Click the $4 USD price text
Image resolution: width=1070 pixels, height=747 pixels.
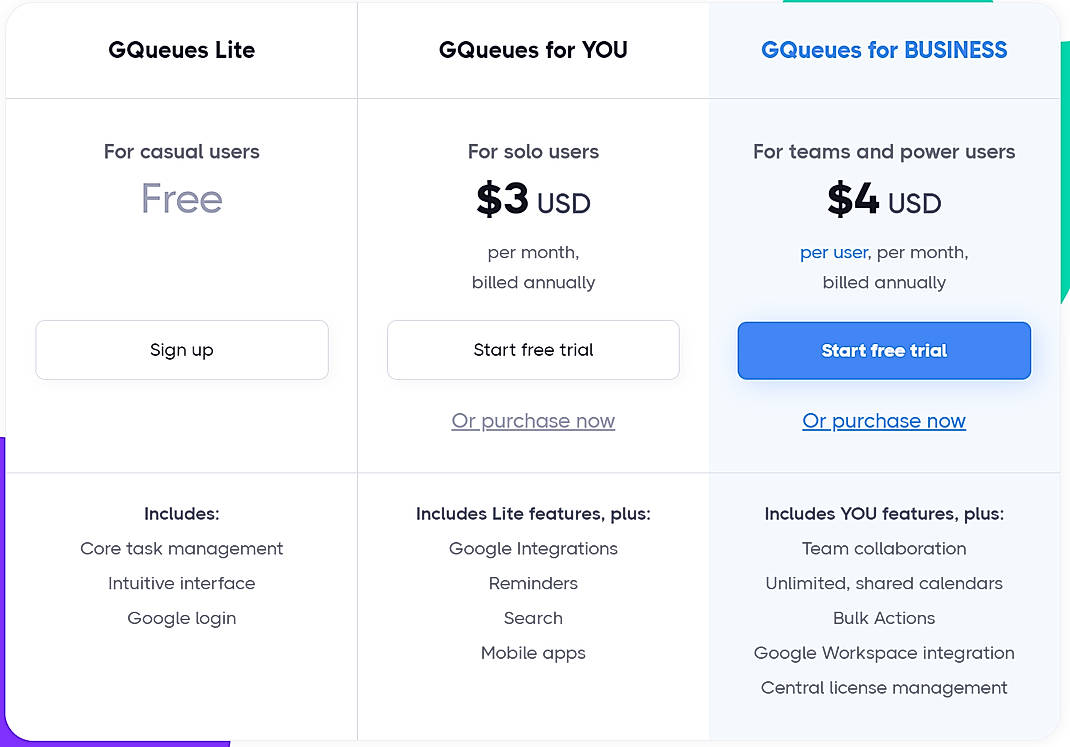tap(883, 201)
